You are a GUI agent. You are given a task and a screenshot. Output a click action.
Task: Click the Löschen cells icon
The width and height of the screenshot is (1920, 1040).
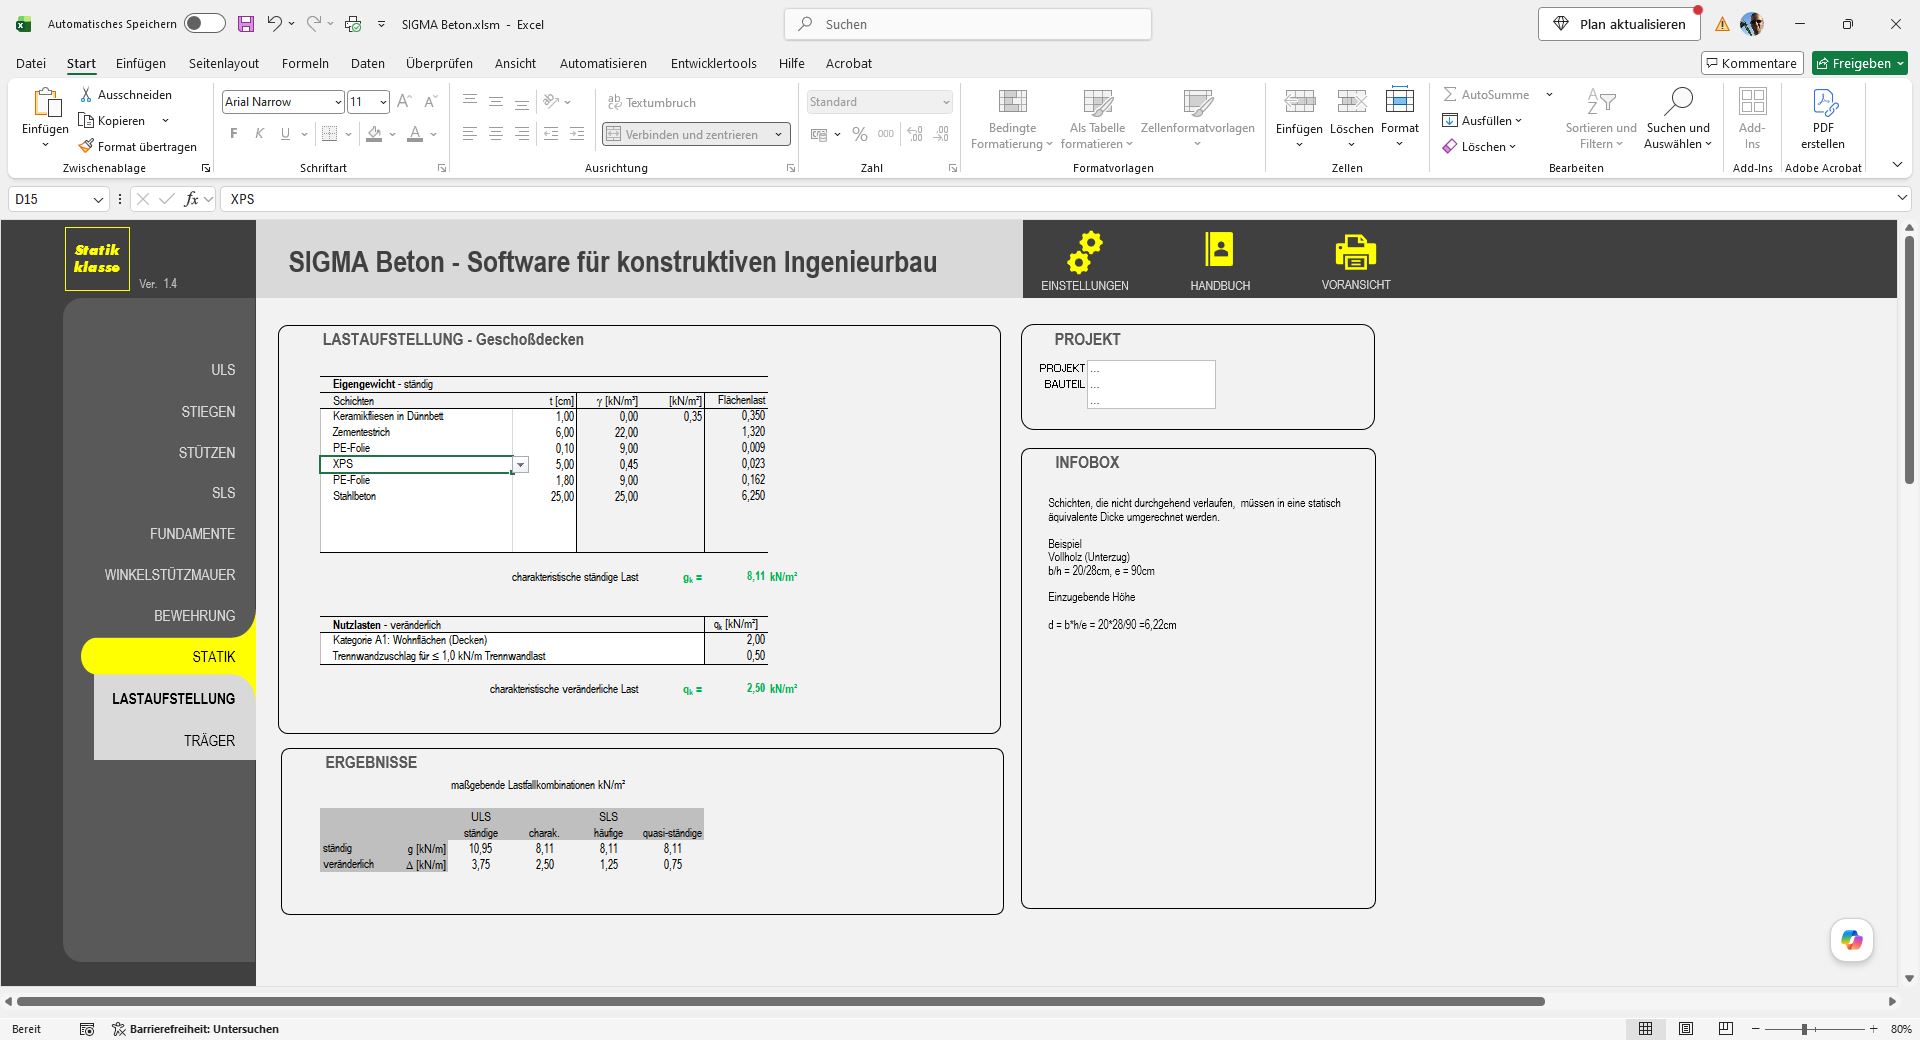[x=1351, y=102]
